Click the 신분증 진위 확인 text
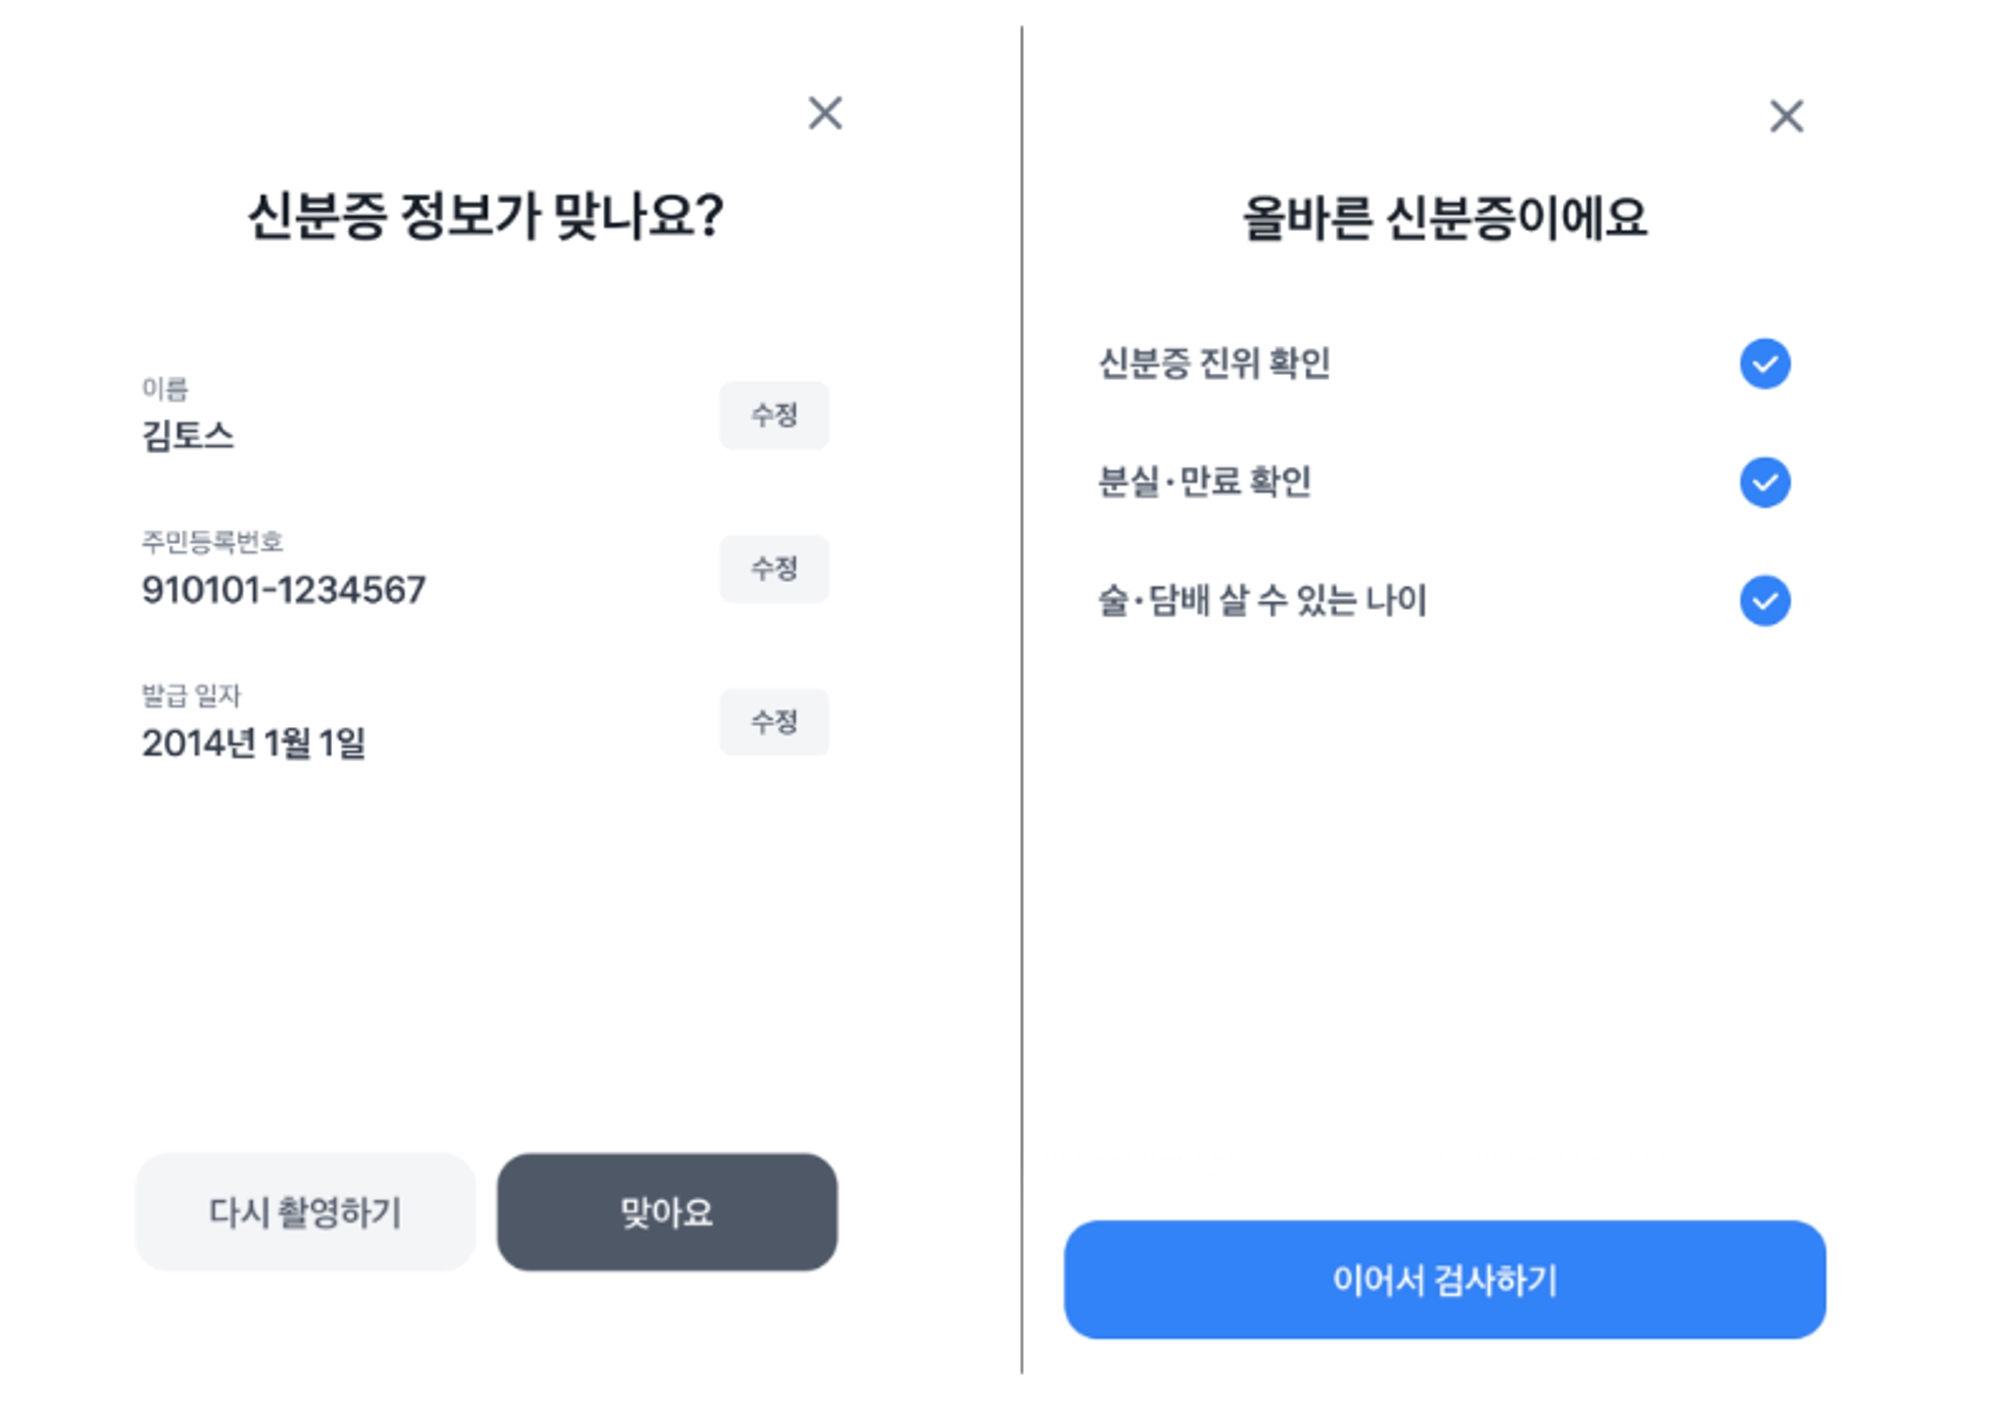This screenshot has height=1412, width=2000. coord(1214,363)
